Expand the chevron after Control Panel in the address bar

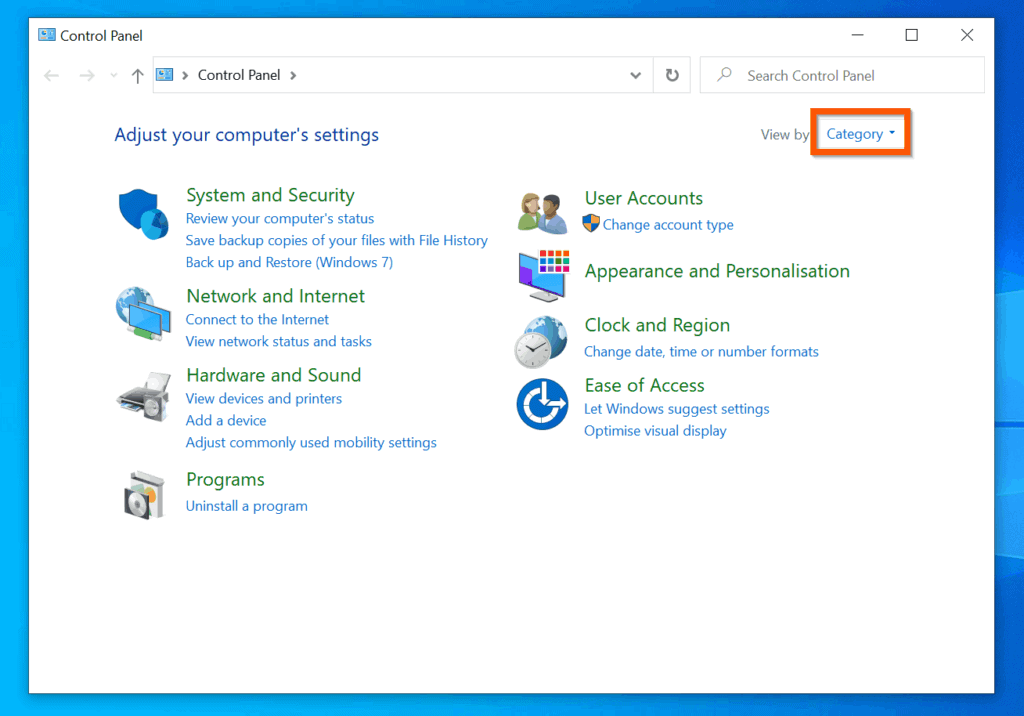point(293,75)
